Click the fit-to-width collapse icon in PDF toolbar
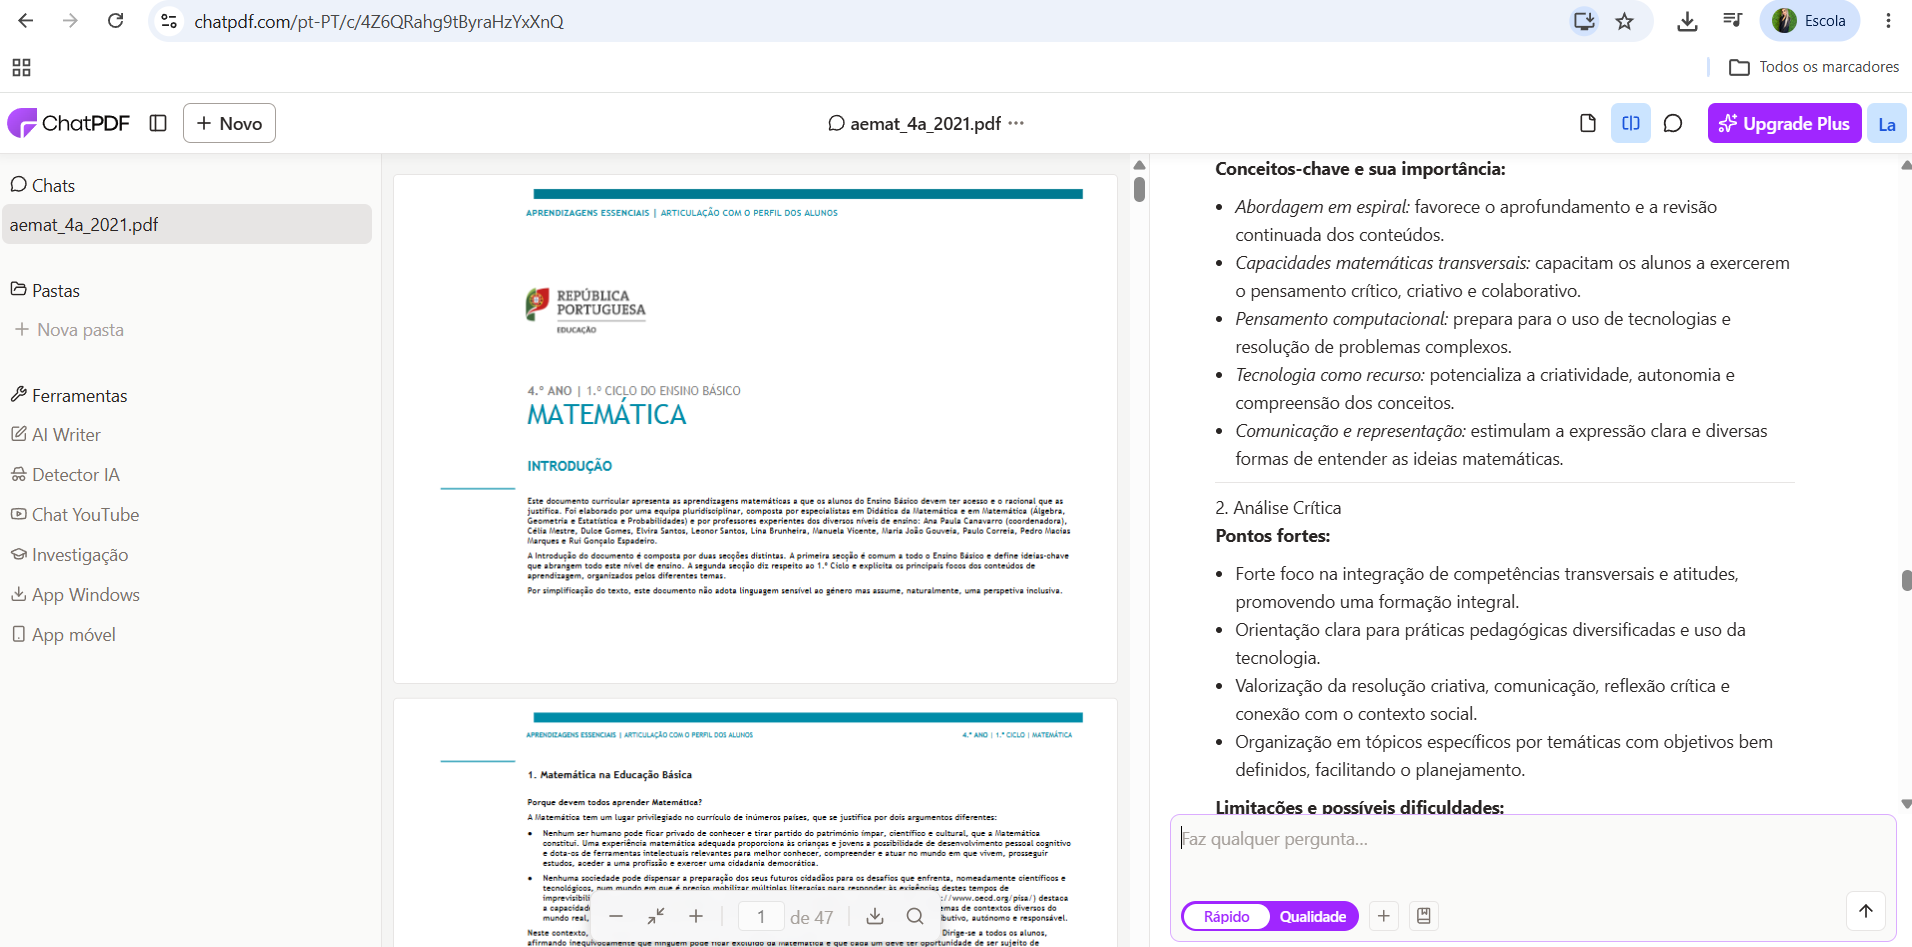Image resolution: width=1912 pixels, height=947 pixels. coord(656,916)
